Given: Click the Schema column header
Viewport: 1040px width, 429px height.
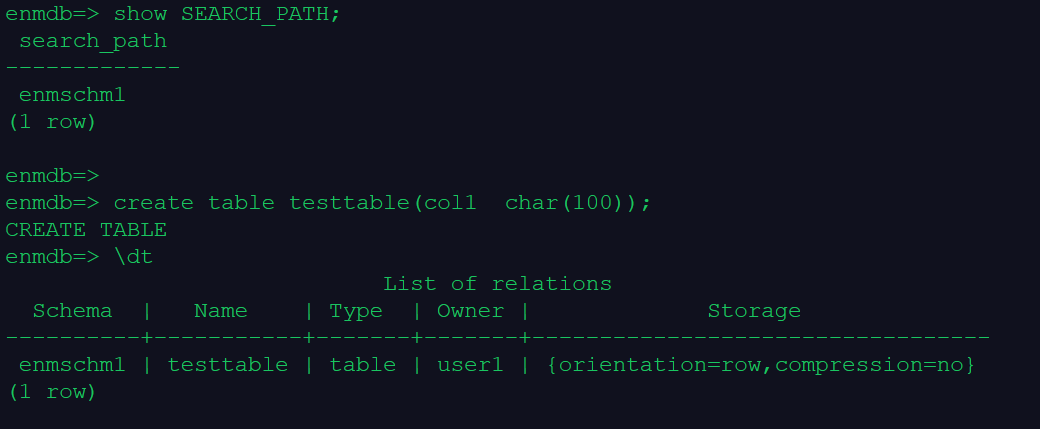Looking at the screenshot, I should click(x=72, y=311).
